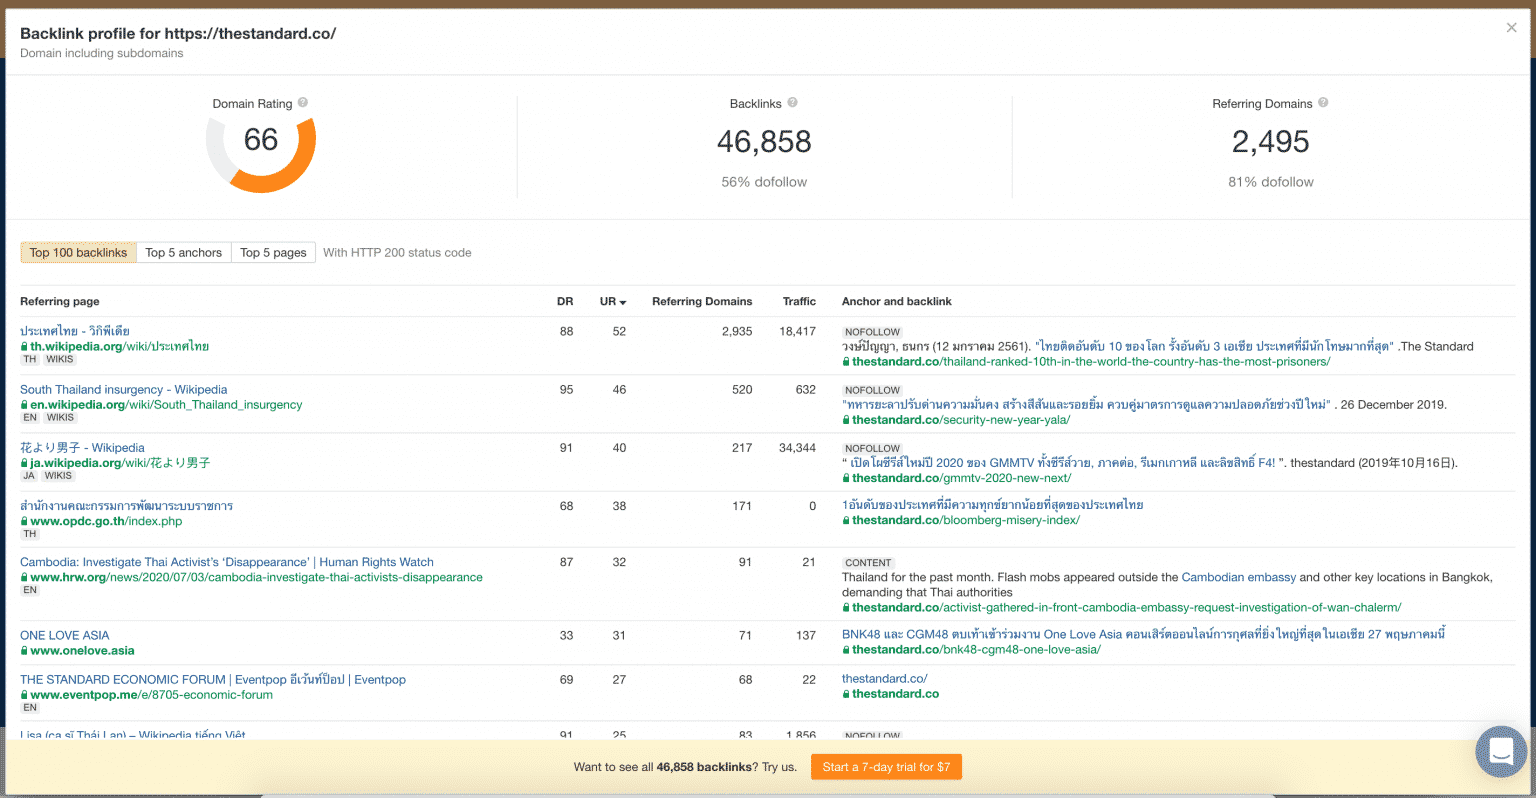
Task: Click the Backlinks help question mark icon
Action: coord(792,103)
